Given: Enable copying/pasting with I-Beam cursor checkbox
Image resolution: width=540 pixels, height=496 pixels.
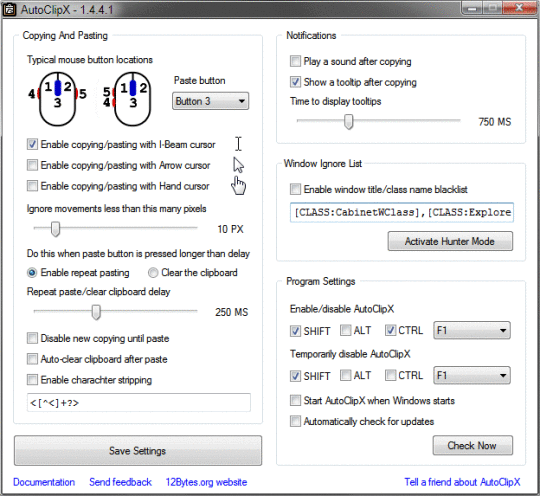Looking at the screenshot, I should click(32, 144).
